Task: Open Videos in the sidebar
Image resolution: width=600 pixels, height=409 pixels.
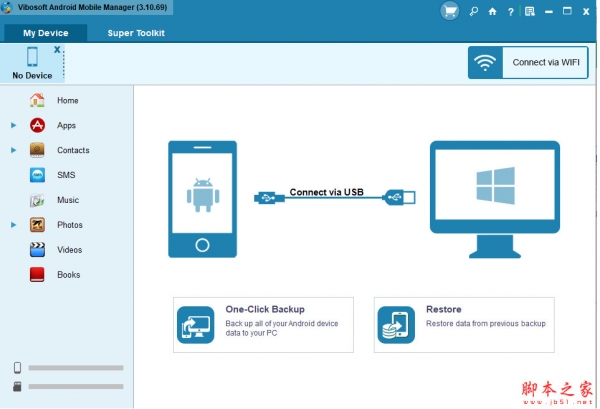Action: click(69, 249)
